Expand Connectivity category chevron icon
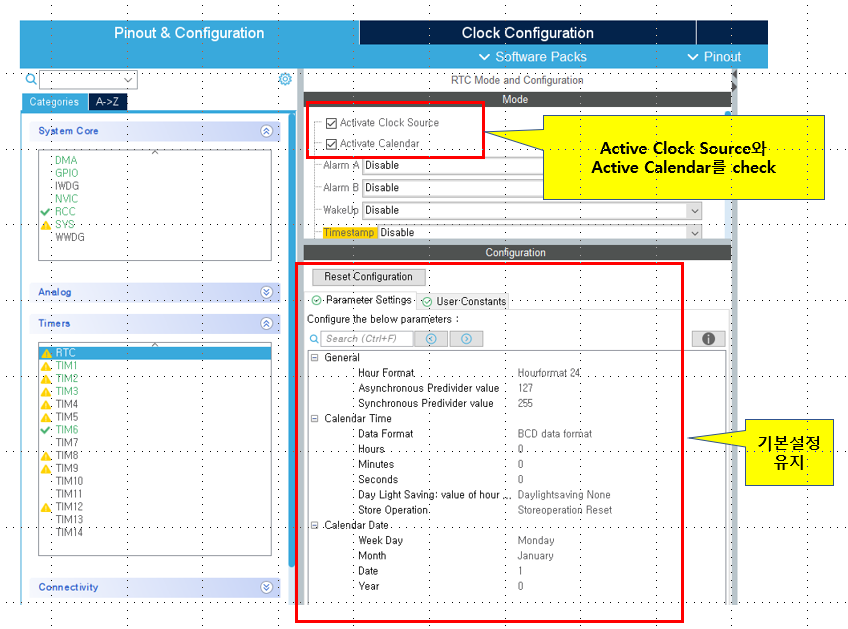The width and height of the screenshot is (848, 629). click(x=266, y=588)
